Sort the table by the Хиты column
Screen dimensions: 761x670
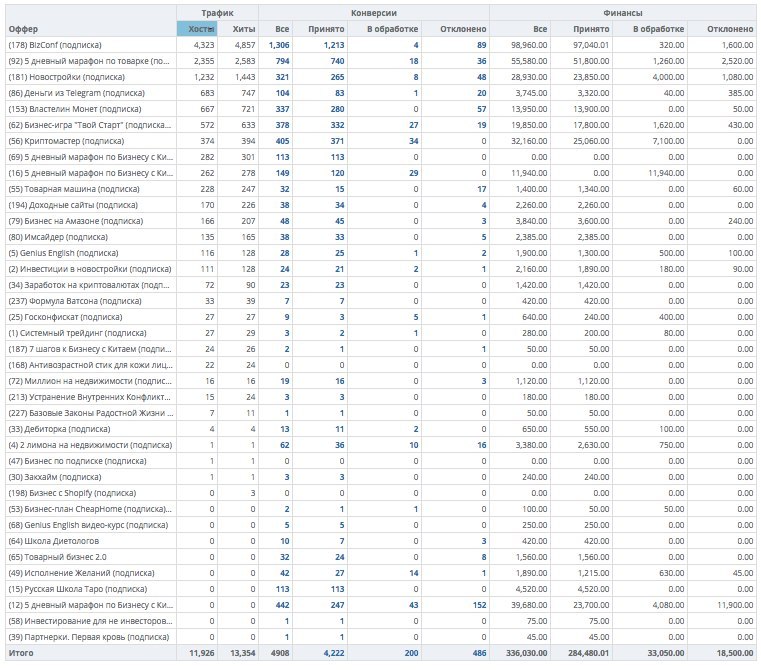pos(244,29)
